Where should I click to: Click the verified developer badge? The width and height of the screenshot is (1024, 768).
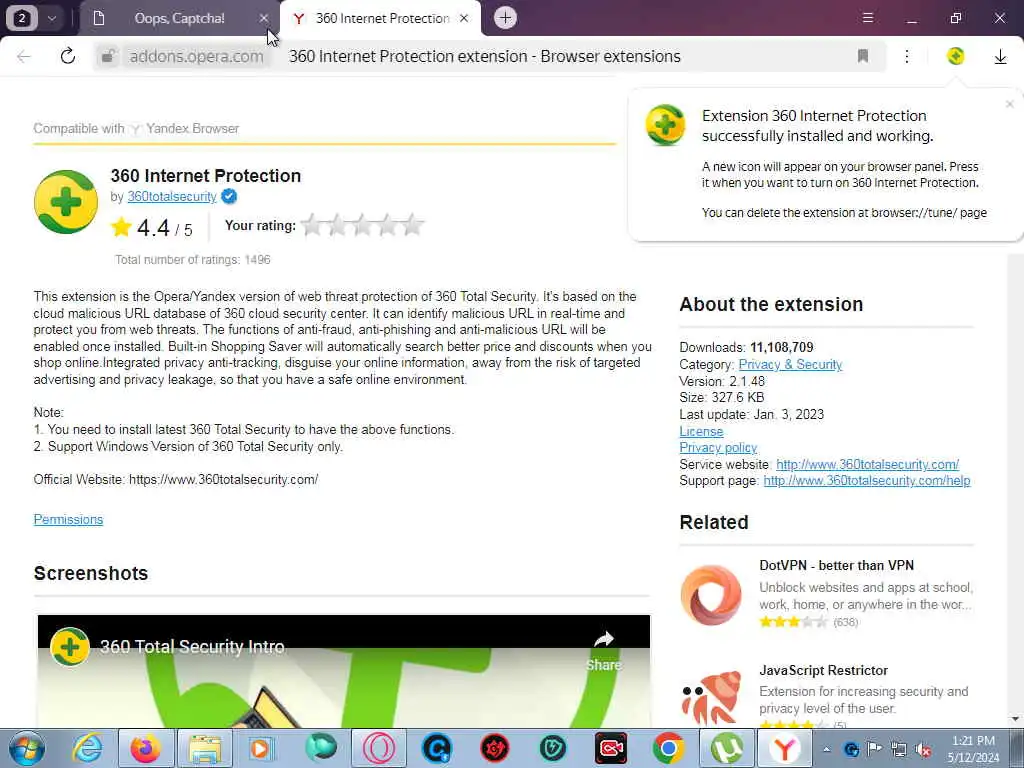[229, 196]
